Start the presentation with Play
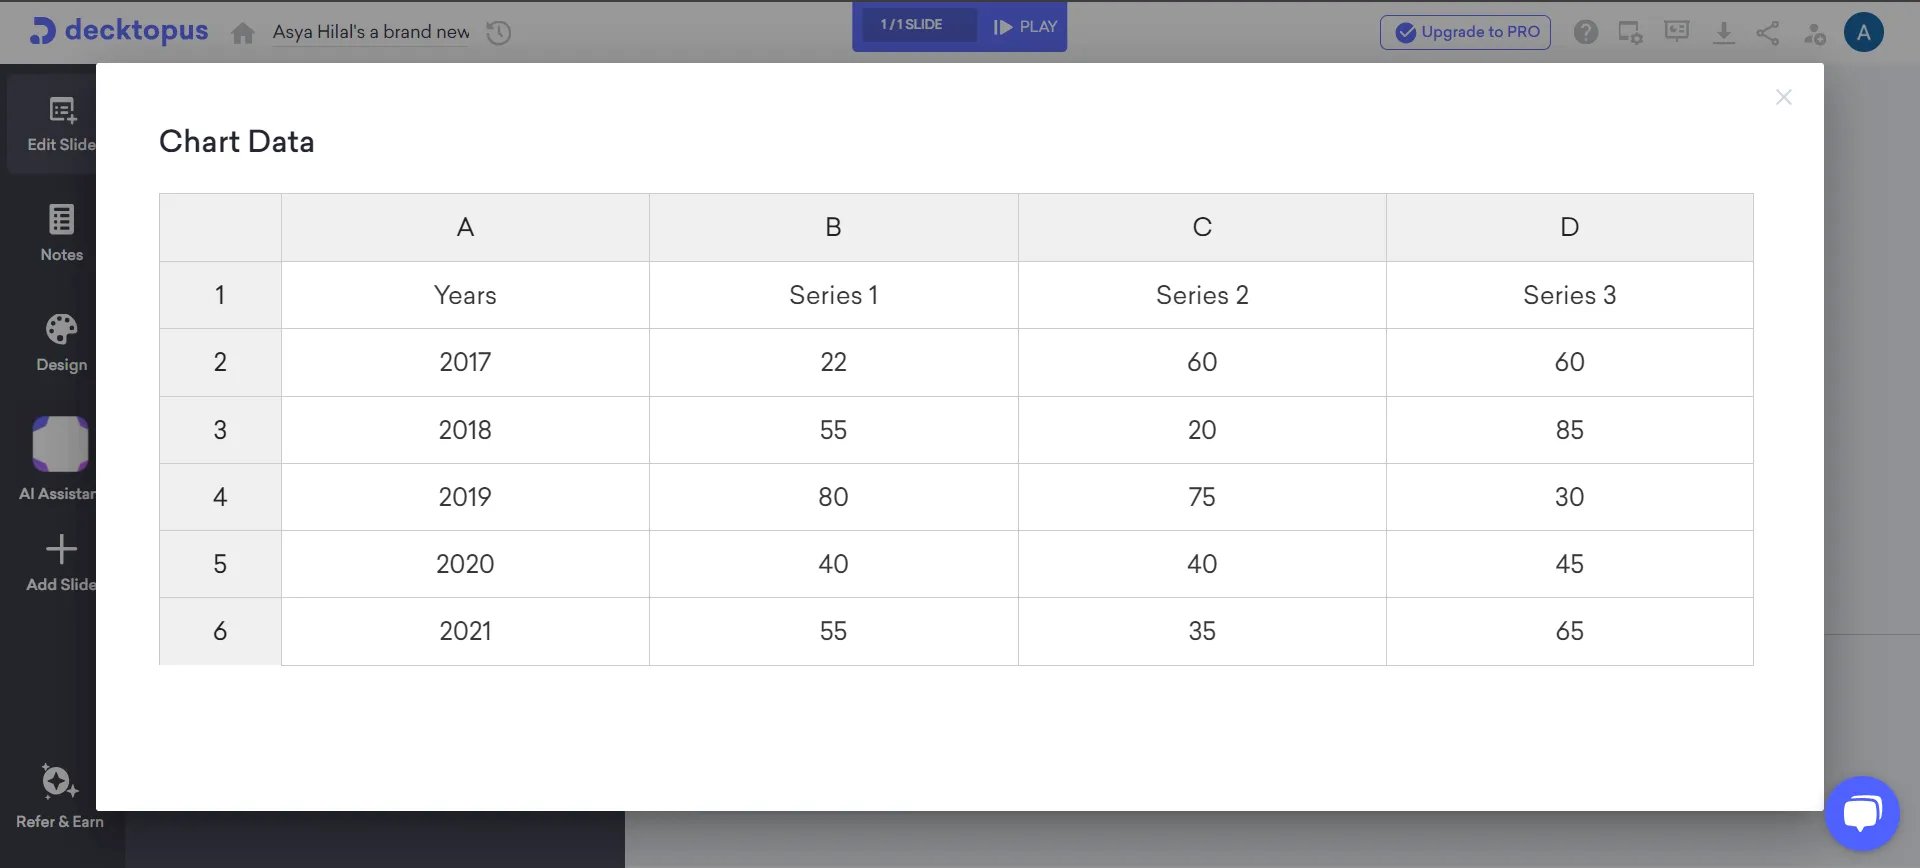Screen dimensions: 1920x868 (1023, 27)
